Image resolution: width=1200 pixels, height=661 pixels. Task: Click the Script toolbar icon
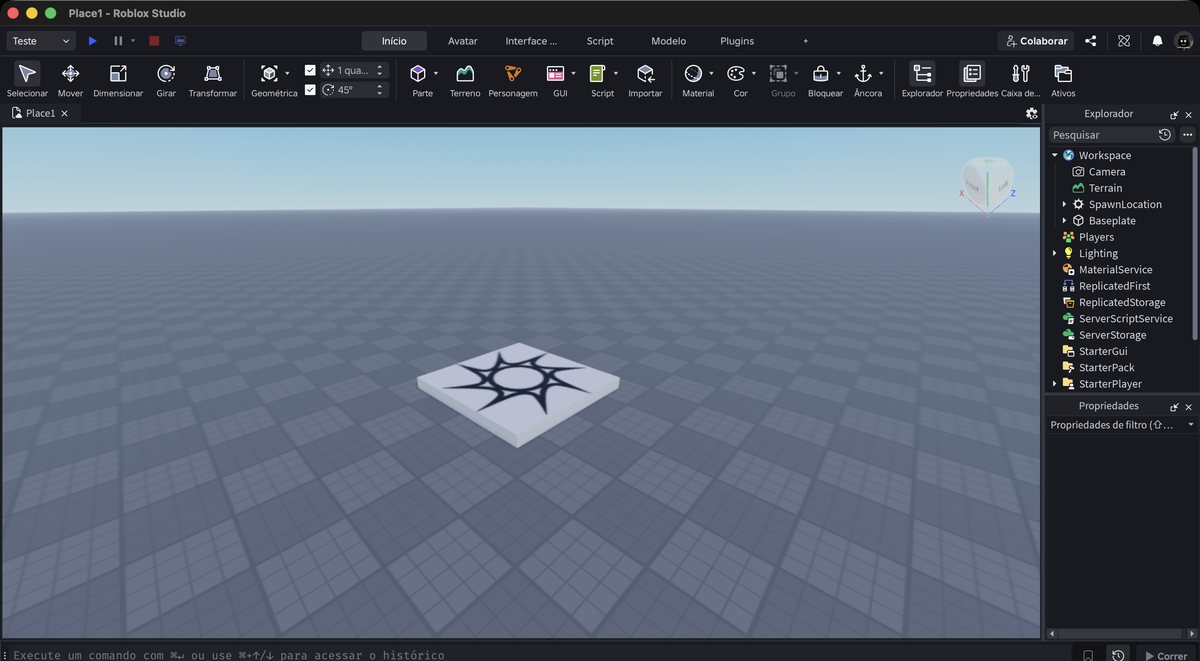(x=598, y=74)
